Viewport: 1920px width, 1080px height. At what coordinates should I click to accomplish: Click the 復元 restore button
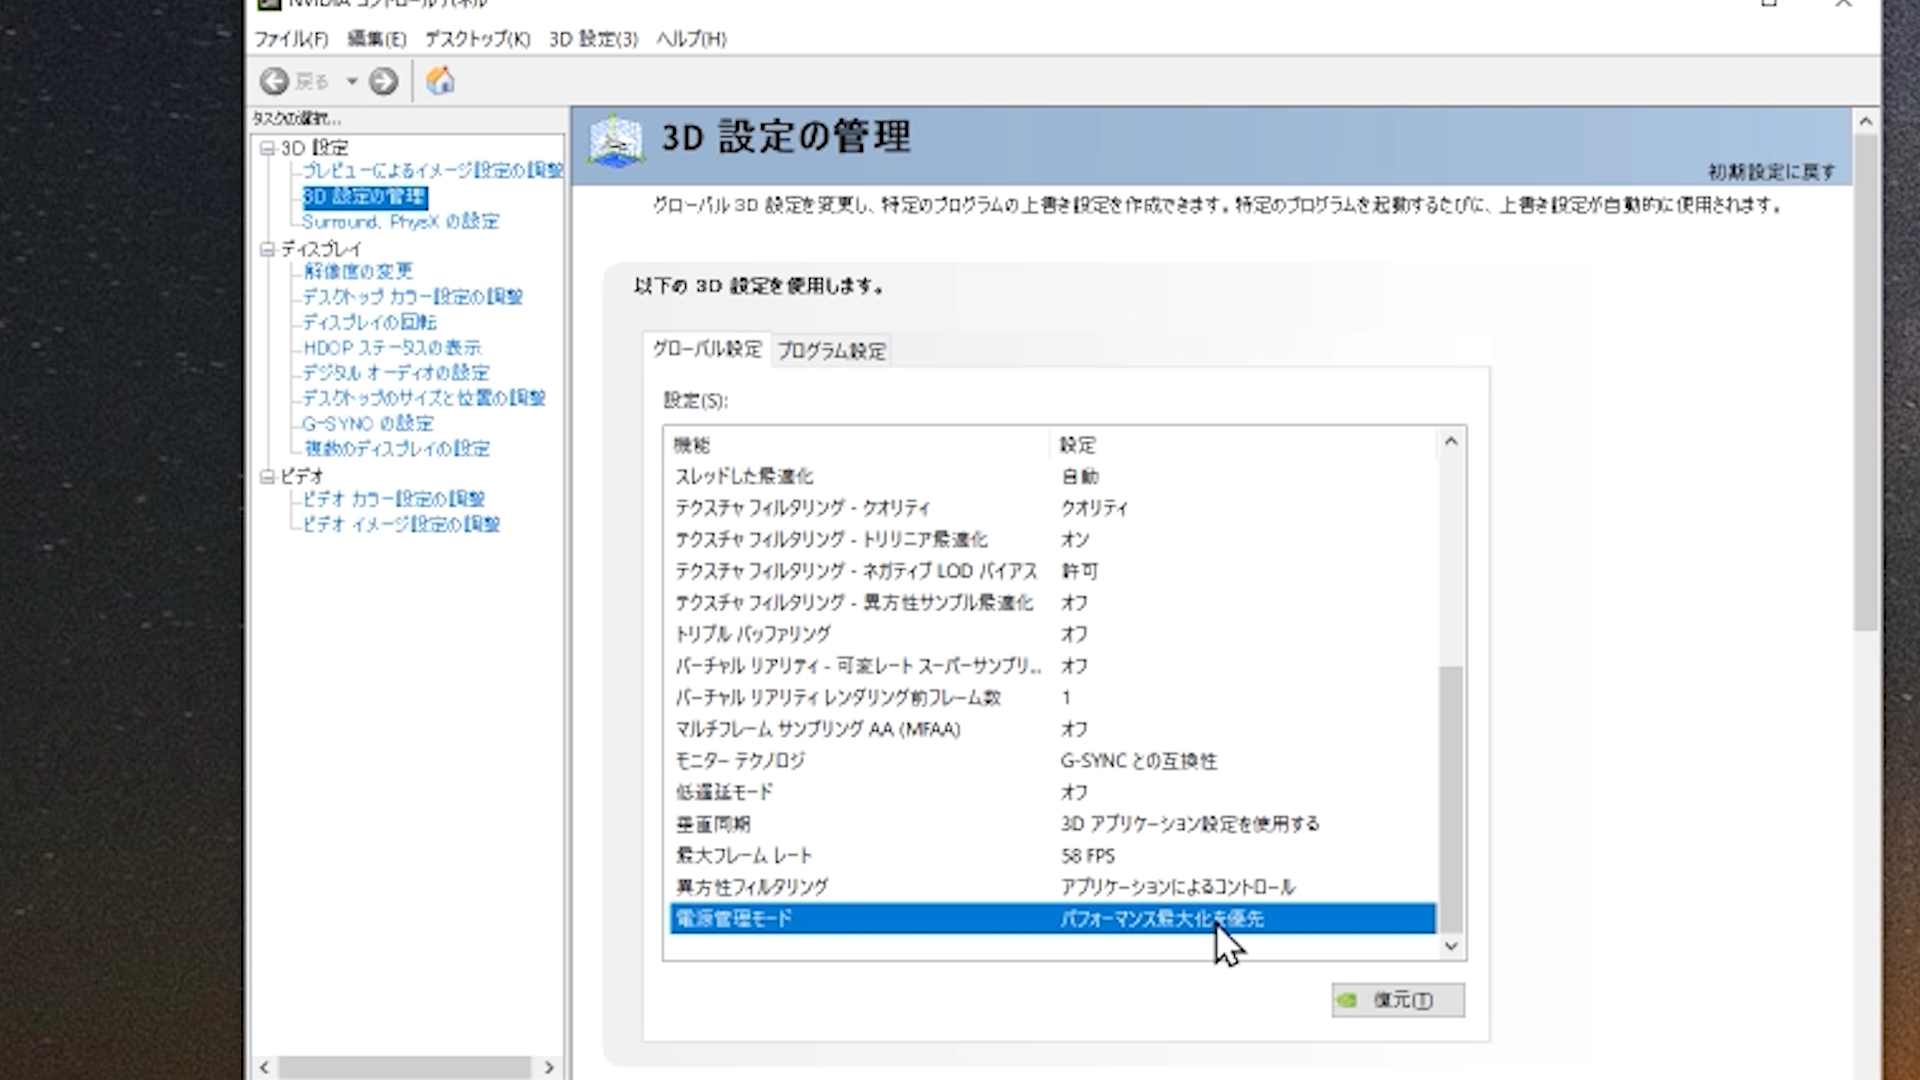click(x=1398, y=1000)
